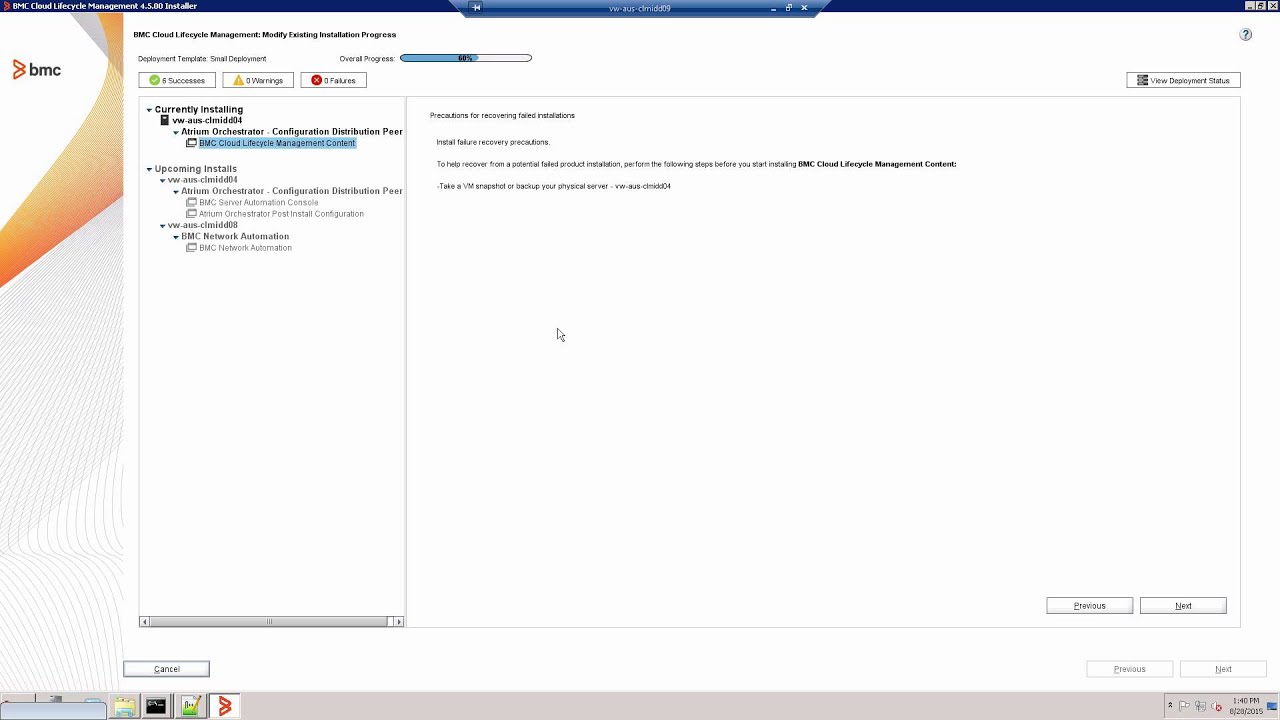Image resolution: width=1280 pixels, height=720 pixels.
Task: Click the 'Deployment Template: Small Deployment' label
Action: [202, 59]
